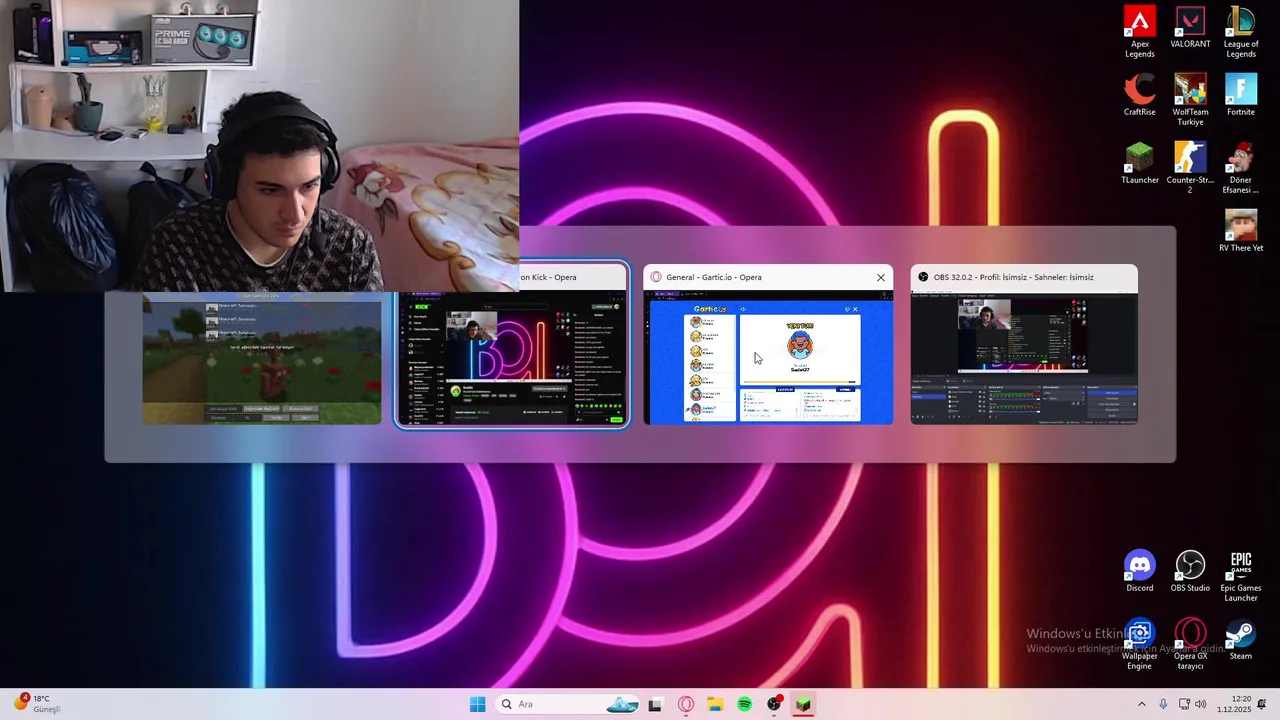Open the weather widget showing 18°C
The height and width of the screenshot is (720, 1280).
click(37, 703)
